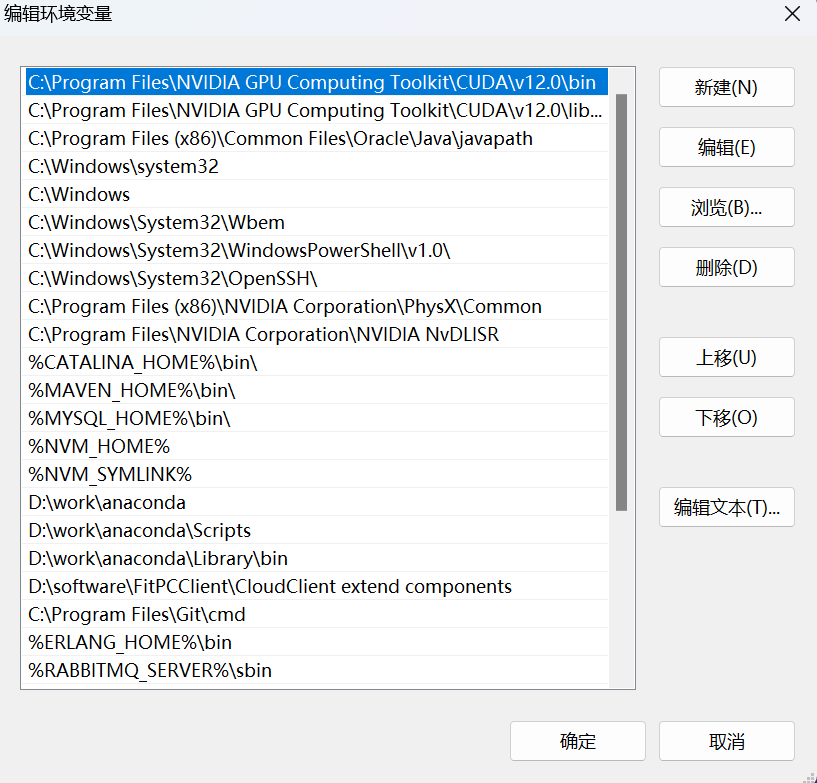Image resolution: width=817 pixels, height=783 pixels.
Task: Select the %ERLANG_HOME%\bin entry
Action: point(317,642)
